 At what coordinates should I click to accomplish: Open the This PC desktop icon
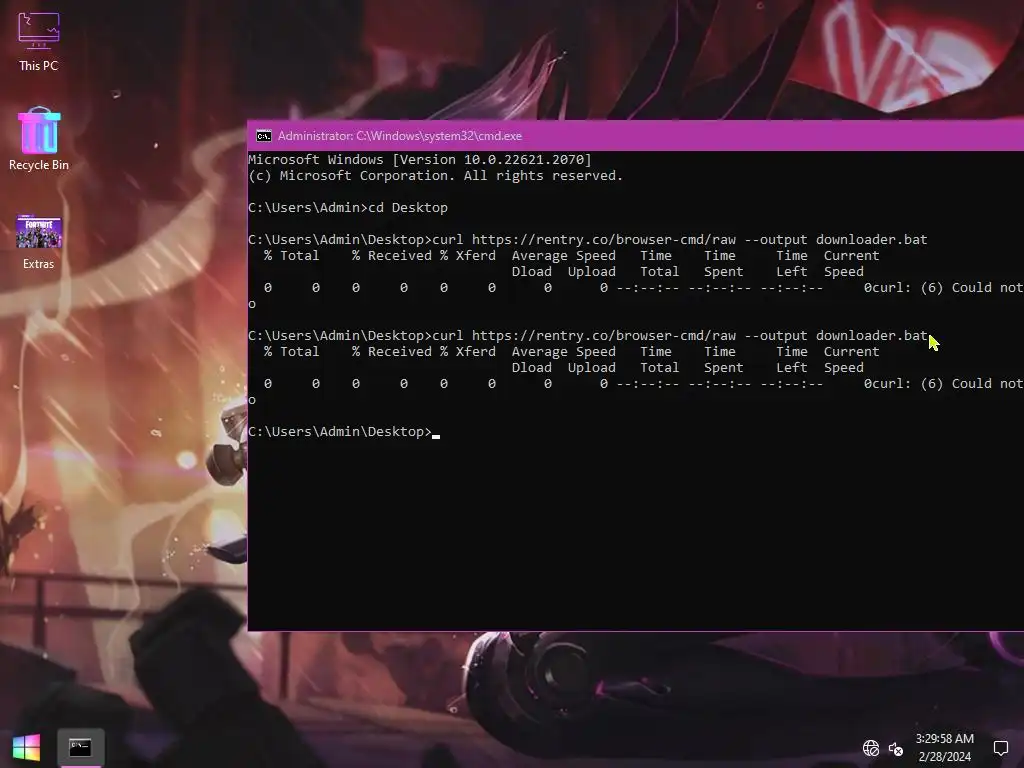(x=39, y=41)
